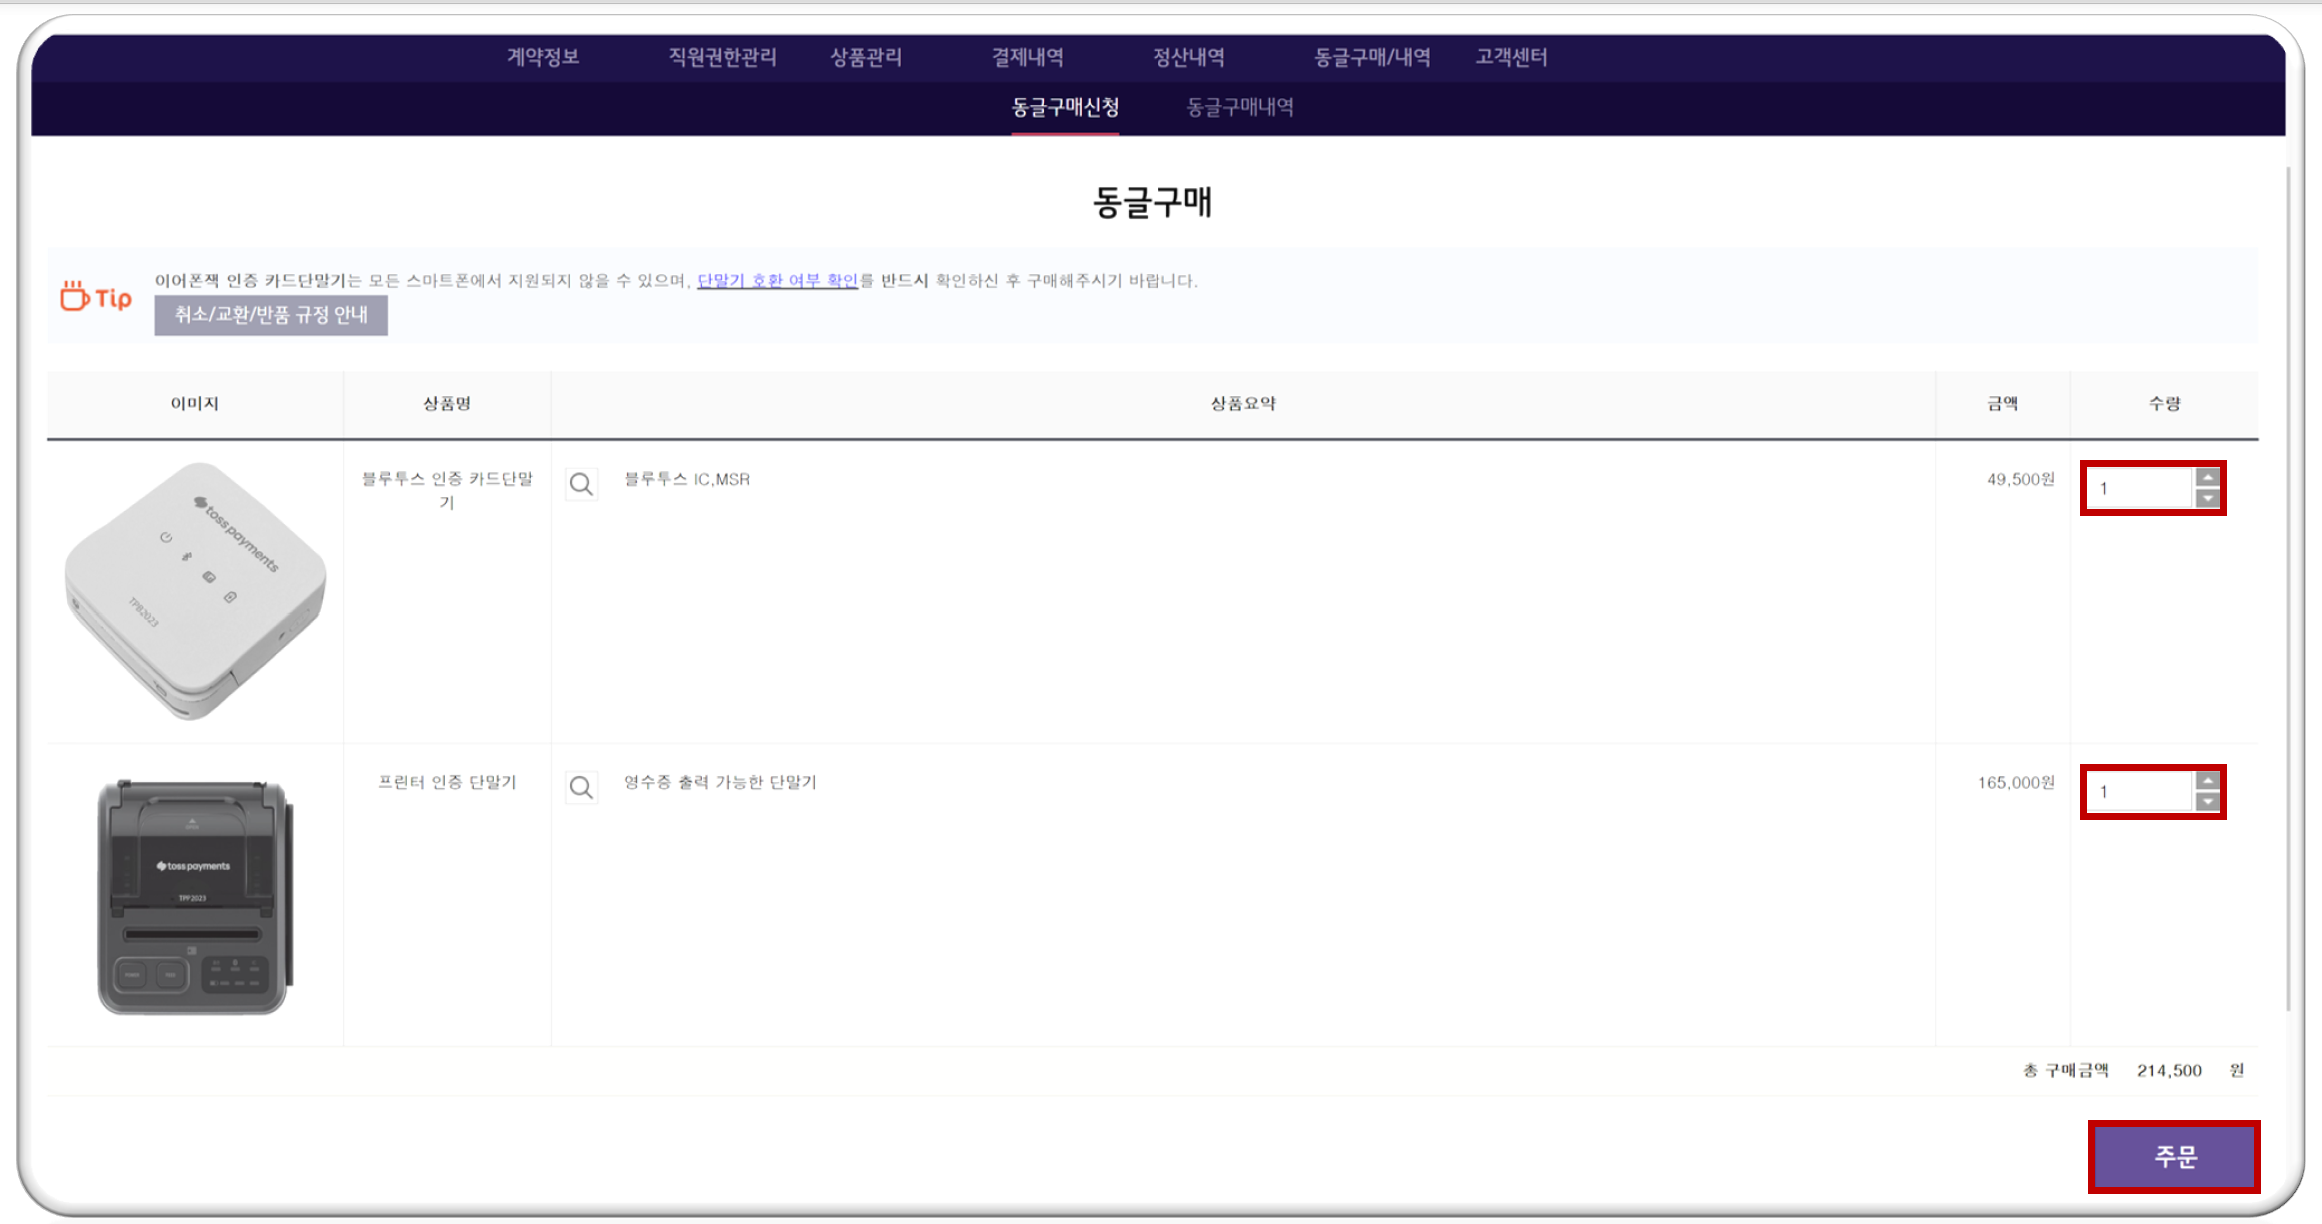Increase Bluetooth card reader quantity with up arrow

tap(2207, 477)
